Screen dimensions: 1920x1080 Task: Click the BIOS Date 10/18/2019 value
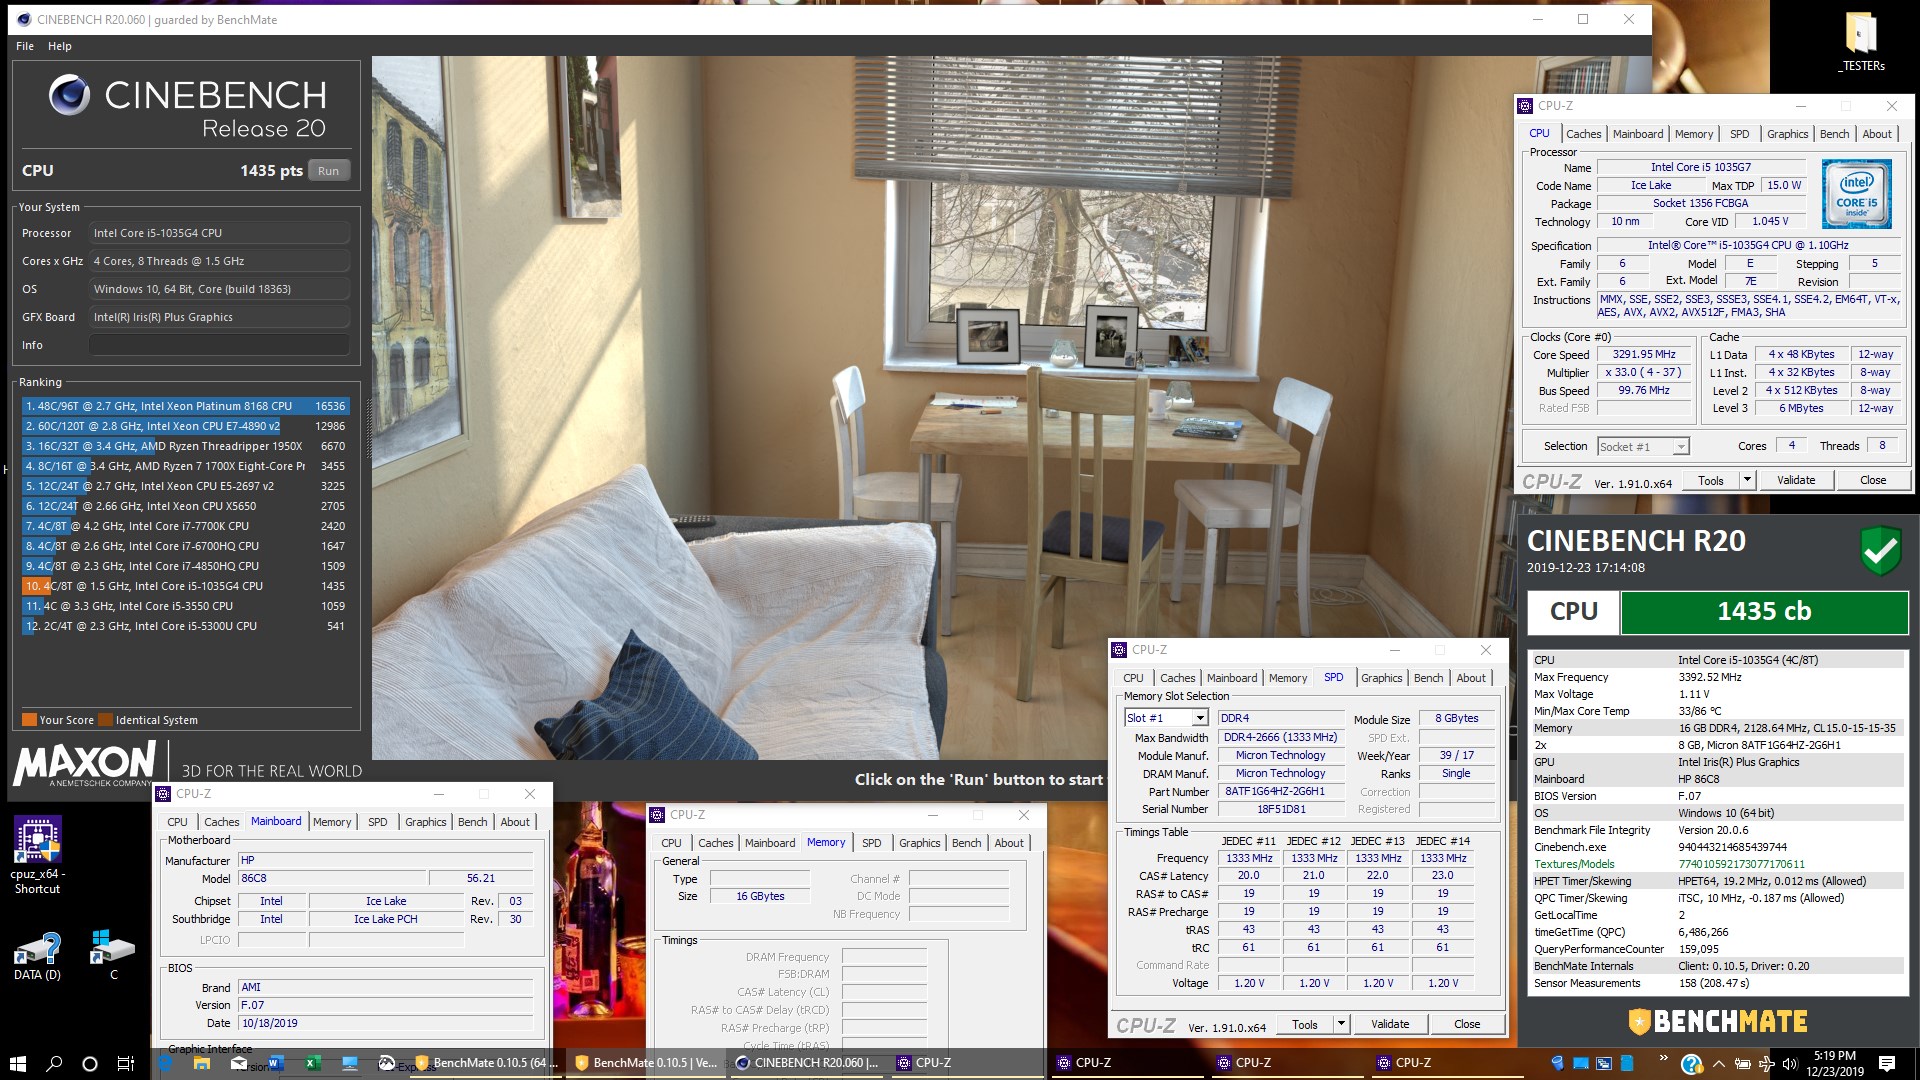tap(385, 1023)
